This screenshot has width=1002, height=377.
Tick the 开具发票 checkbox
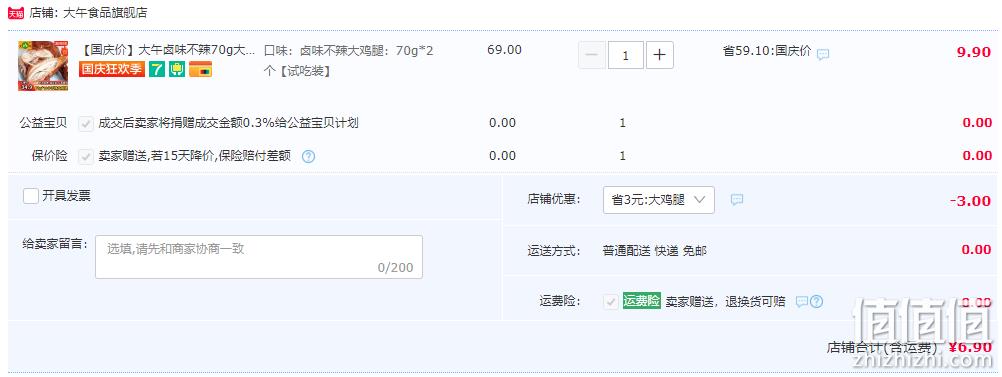point(31,196)
